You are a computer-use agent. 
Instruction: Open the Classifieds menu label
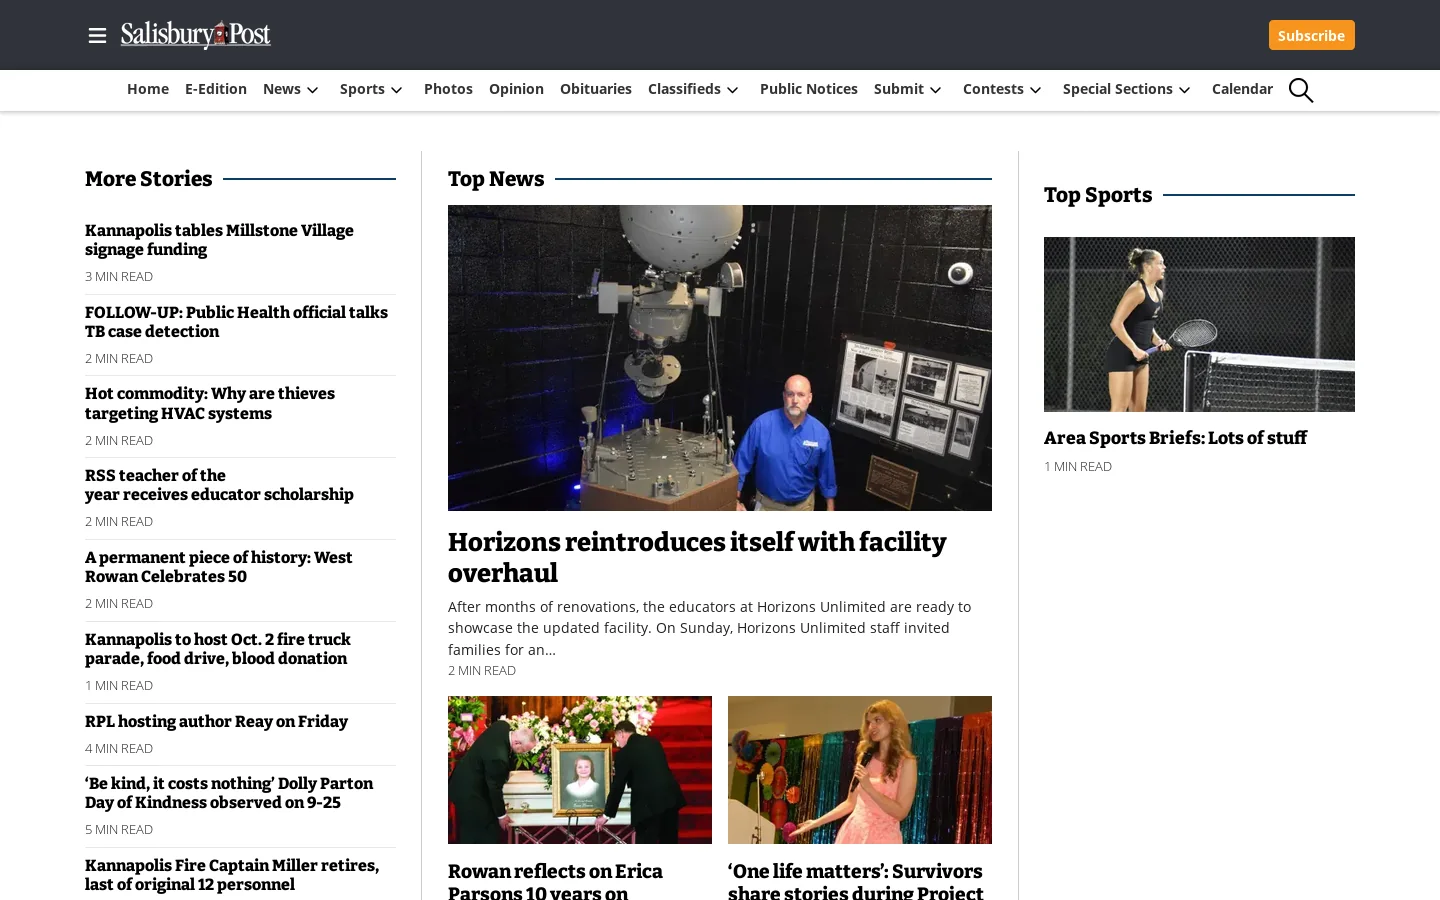pyautogui.click(x=684, y=89)
